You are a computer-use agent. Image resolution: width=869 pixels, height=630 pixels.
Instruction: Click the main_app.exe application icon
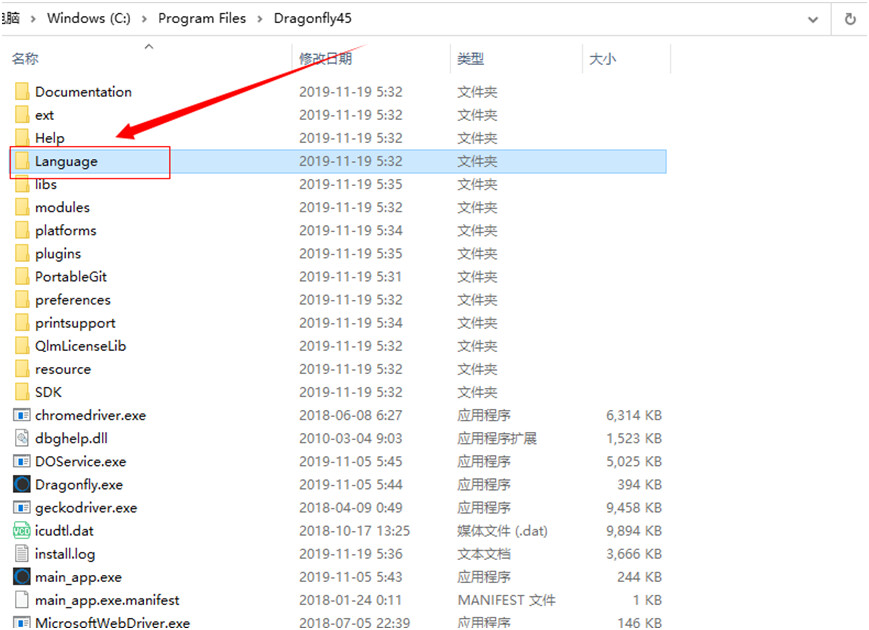tap(22, 577)
